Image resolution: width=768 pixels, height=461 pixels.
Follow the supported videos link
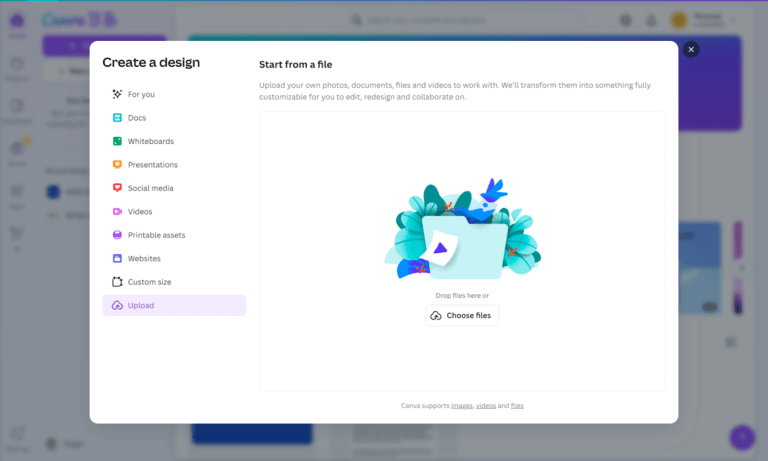486,406
